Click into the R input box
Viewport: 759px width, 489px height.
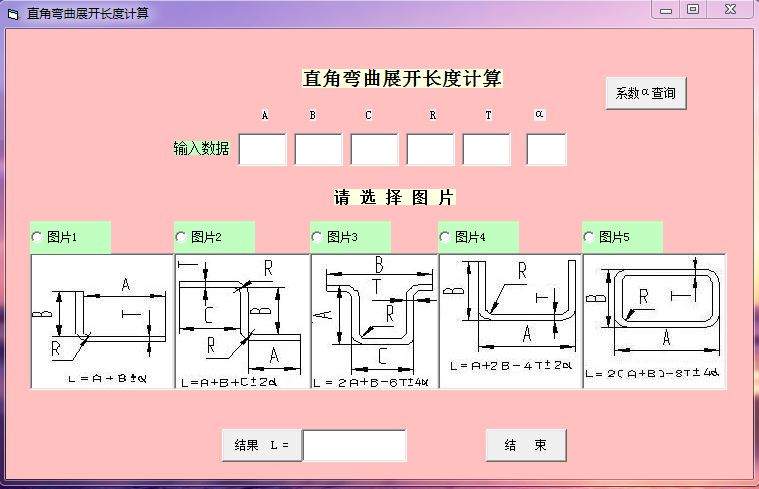point(430,150)
